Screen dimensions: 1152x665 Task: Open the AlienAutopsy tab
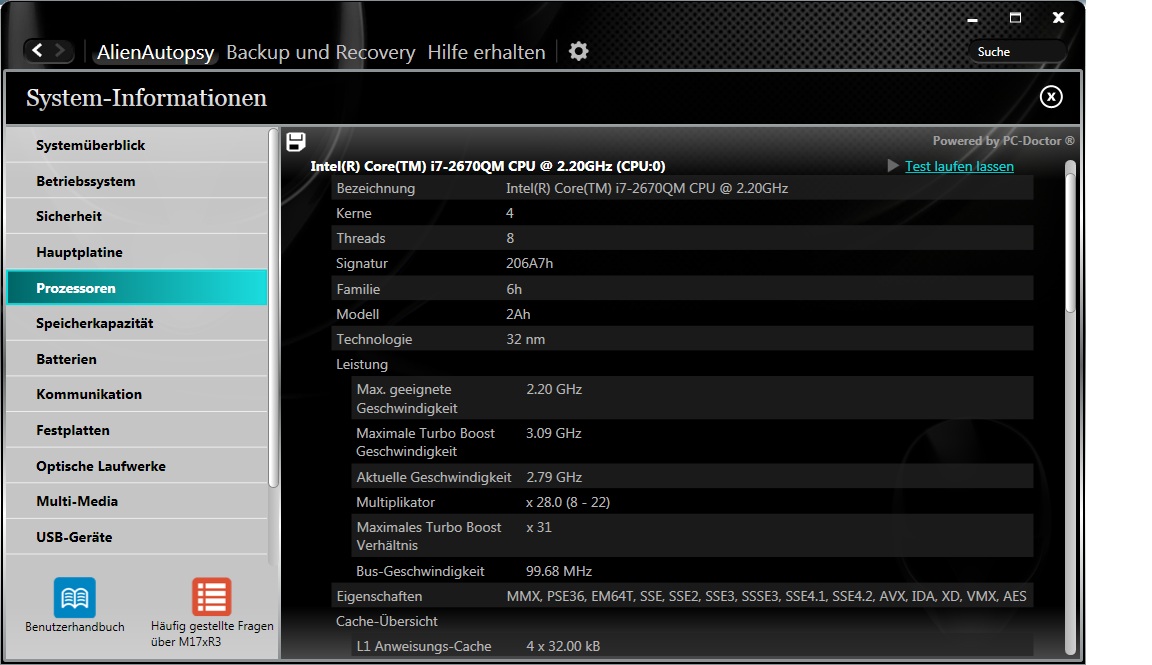point(156,52)
